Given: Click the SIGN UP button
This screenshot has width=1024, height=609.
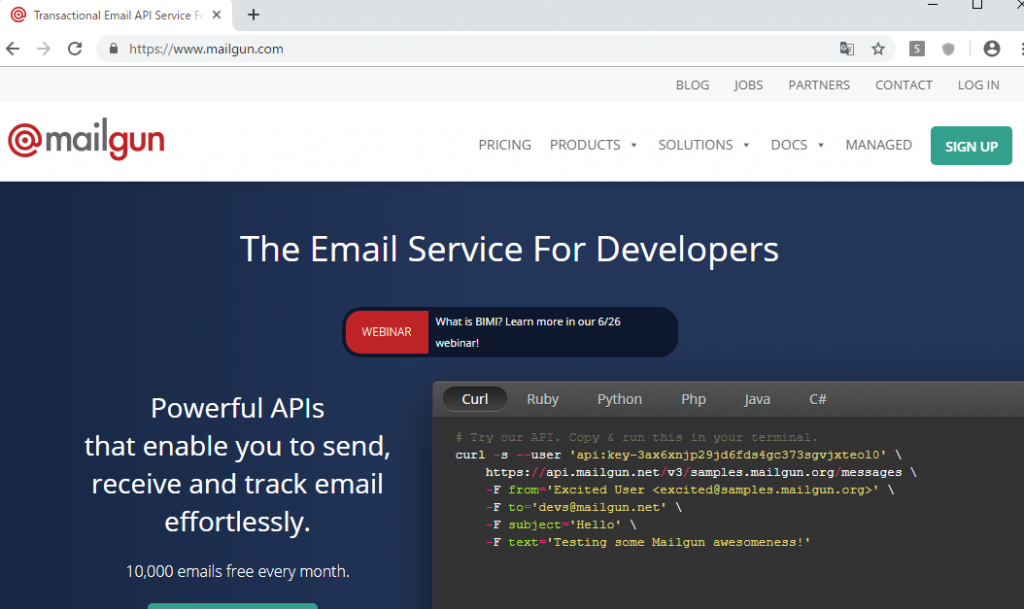Looking at the screenshot, I should click(971, 145).
